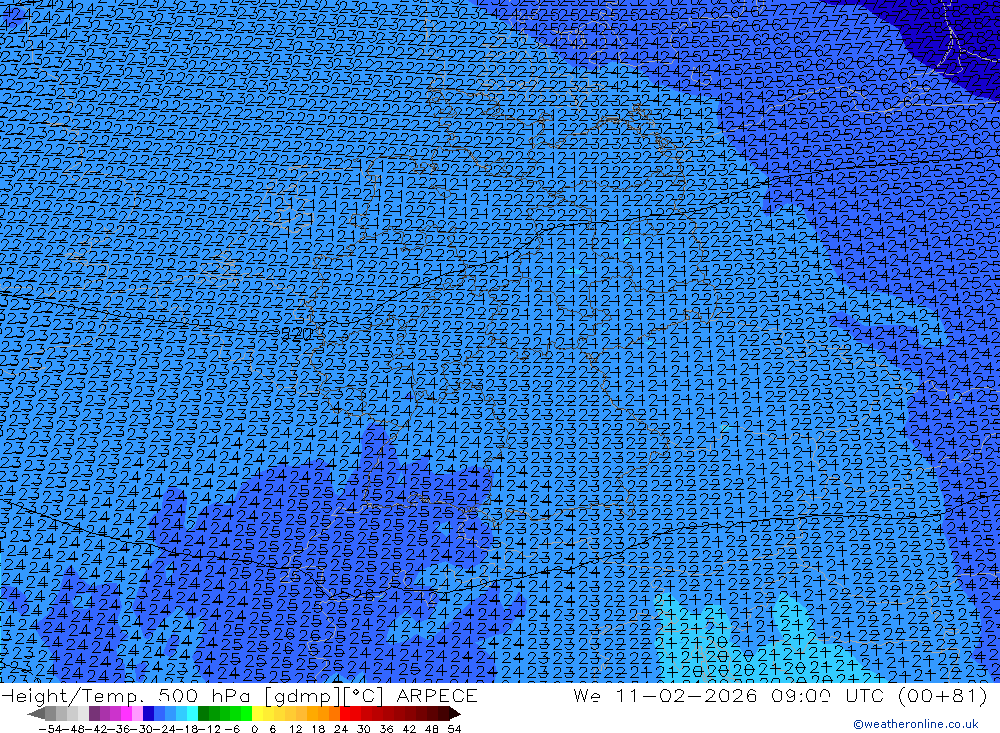Click the dark right arrow of the color scale
1000x733 pixels.
click(x=455, y=714)
